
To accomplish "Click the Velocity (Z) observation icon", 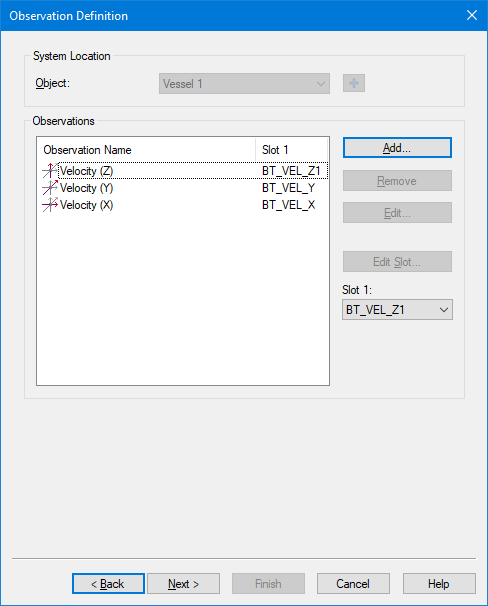I will [50, 170].
